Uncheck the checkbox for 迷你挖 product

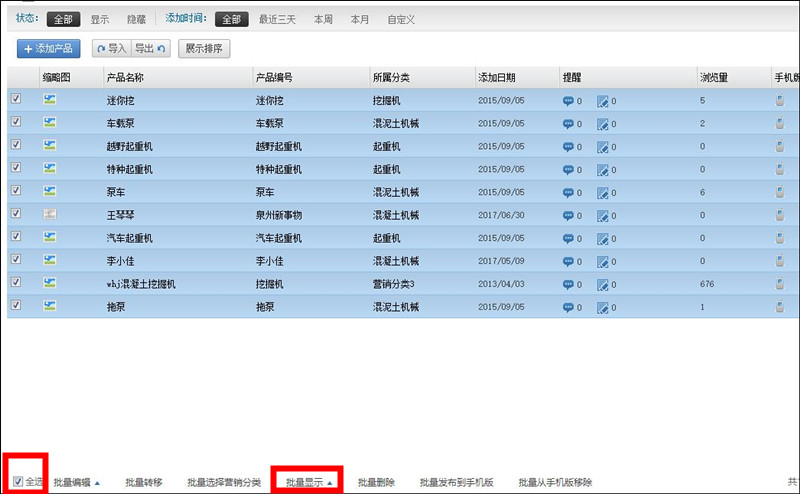click(16, 100)
